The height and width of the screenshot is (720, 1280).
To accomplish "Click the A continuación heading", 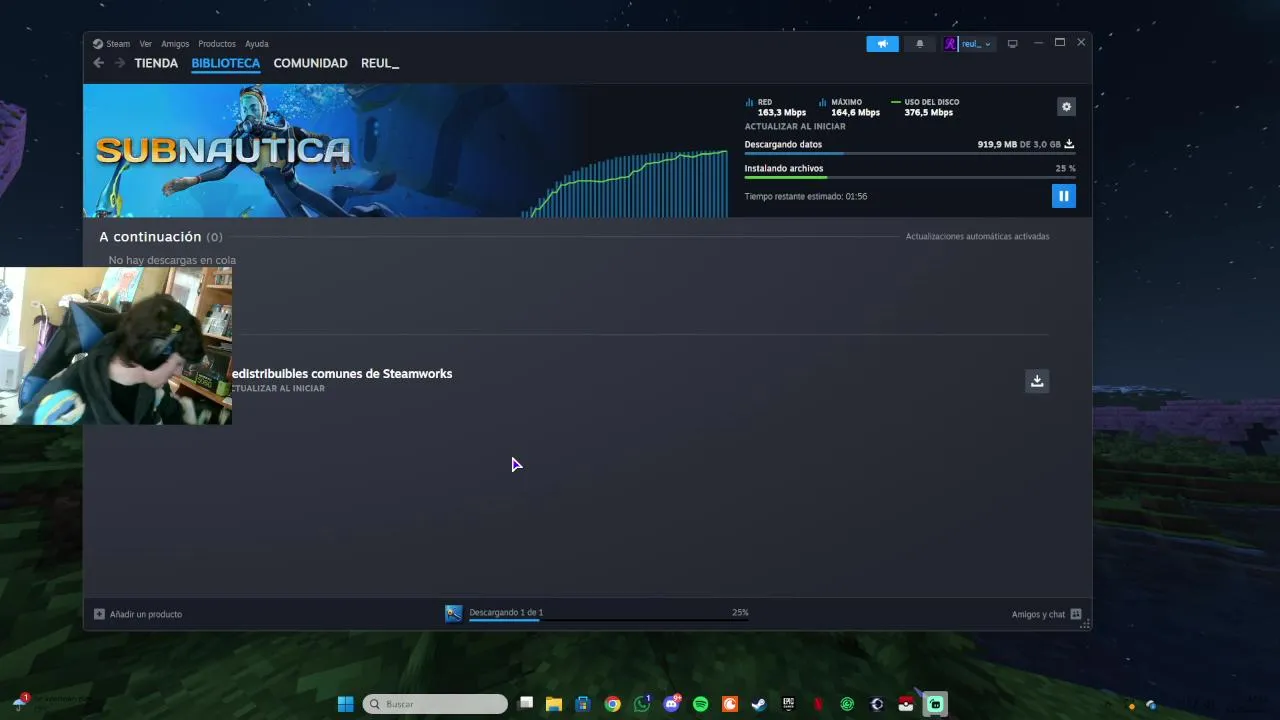I will 150,237.
